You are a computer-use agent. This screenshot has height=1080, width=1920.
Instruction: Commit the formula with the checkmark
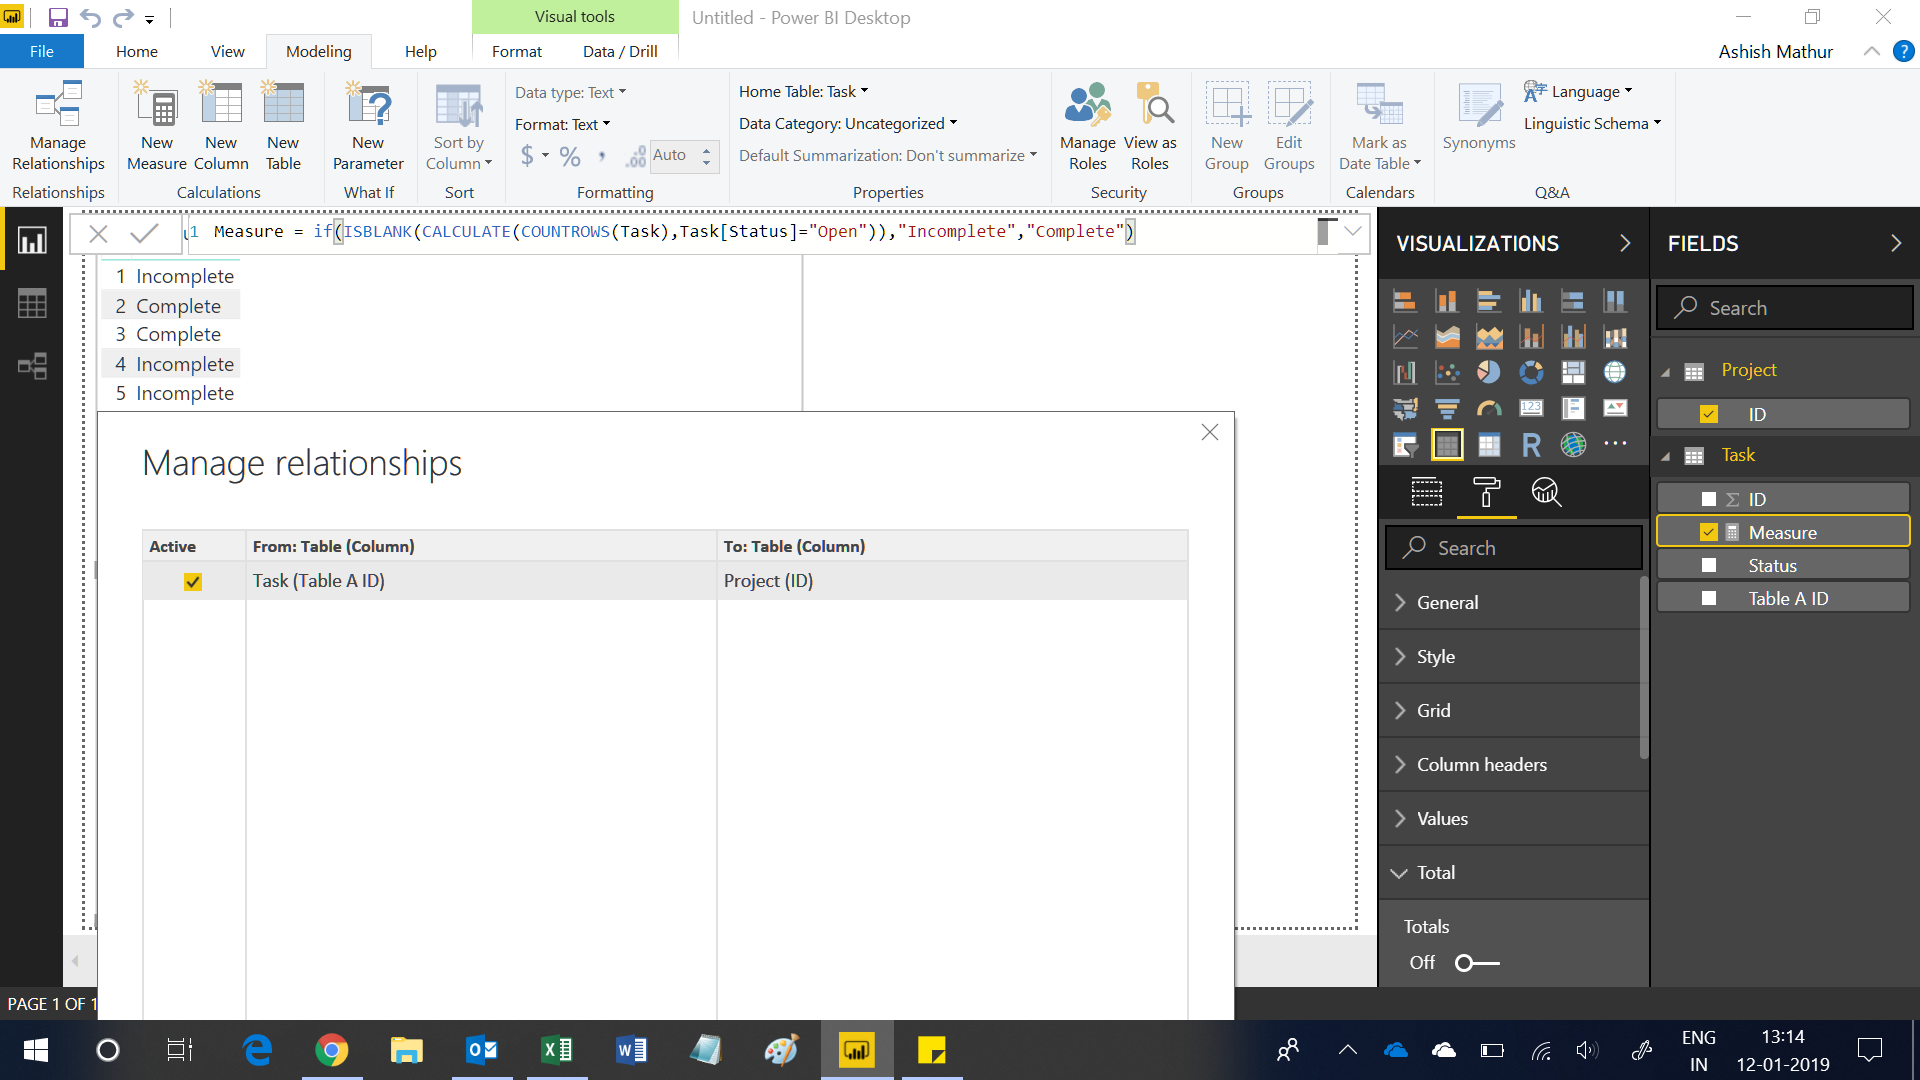pos(144,233)
